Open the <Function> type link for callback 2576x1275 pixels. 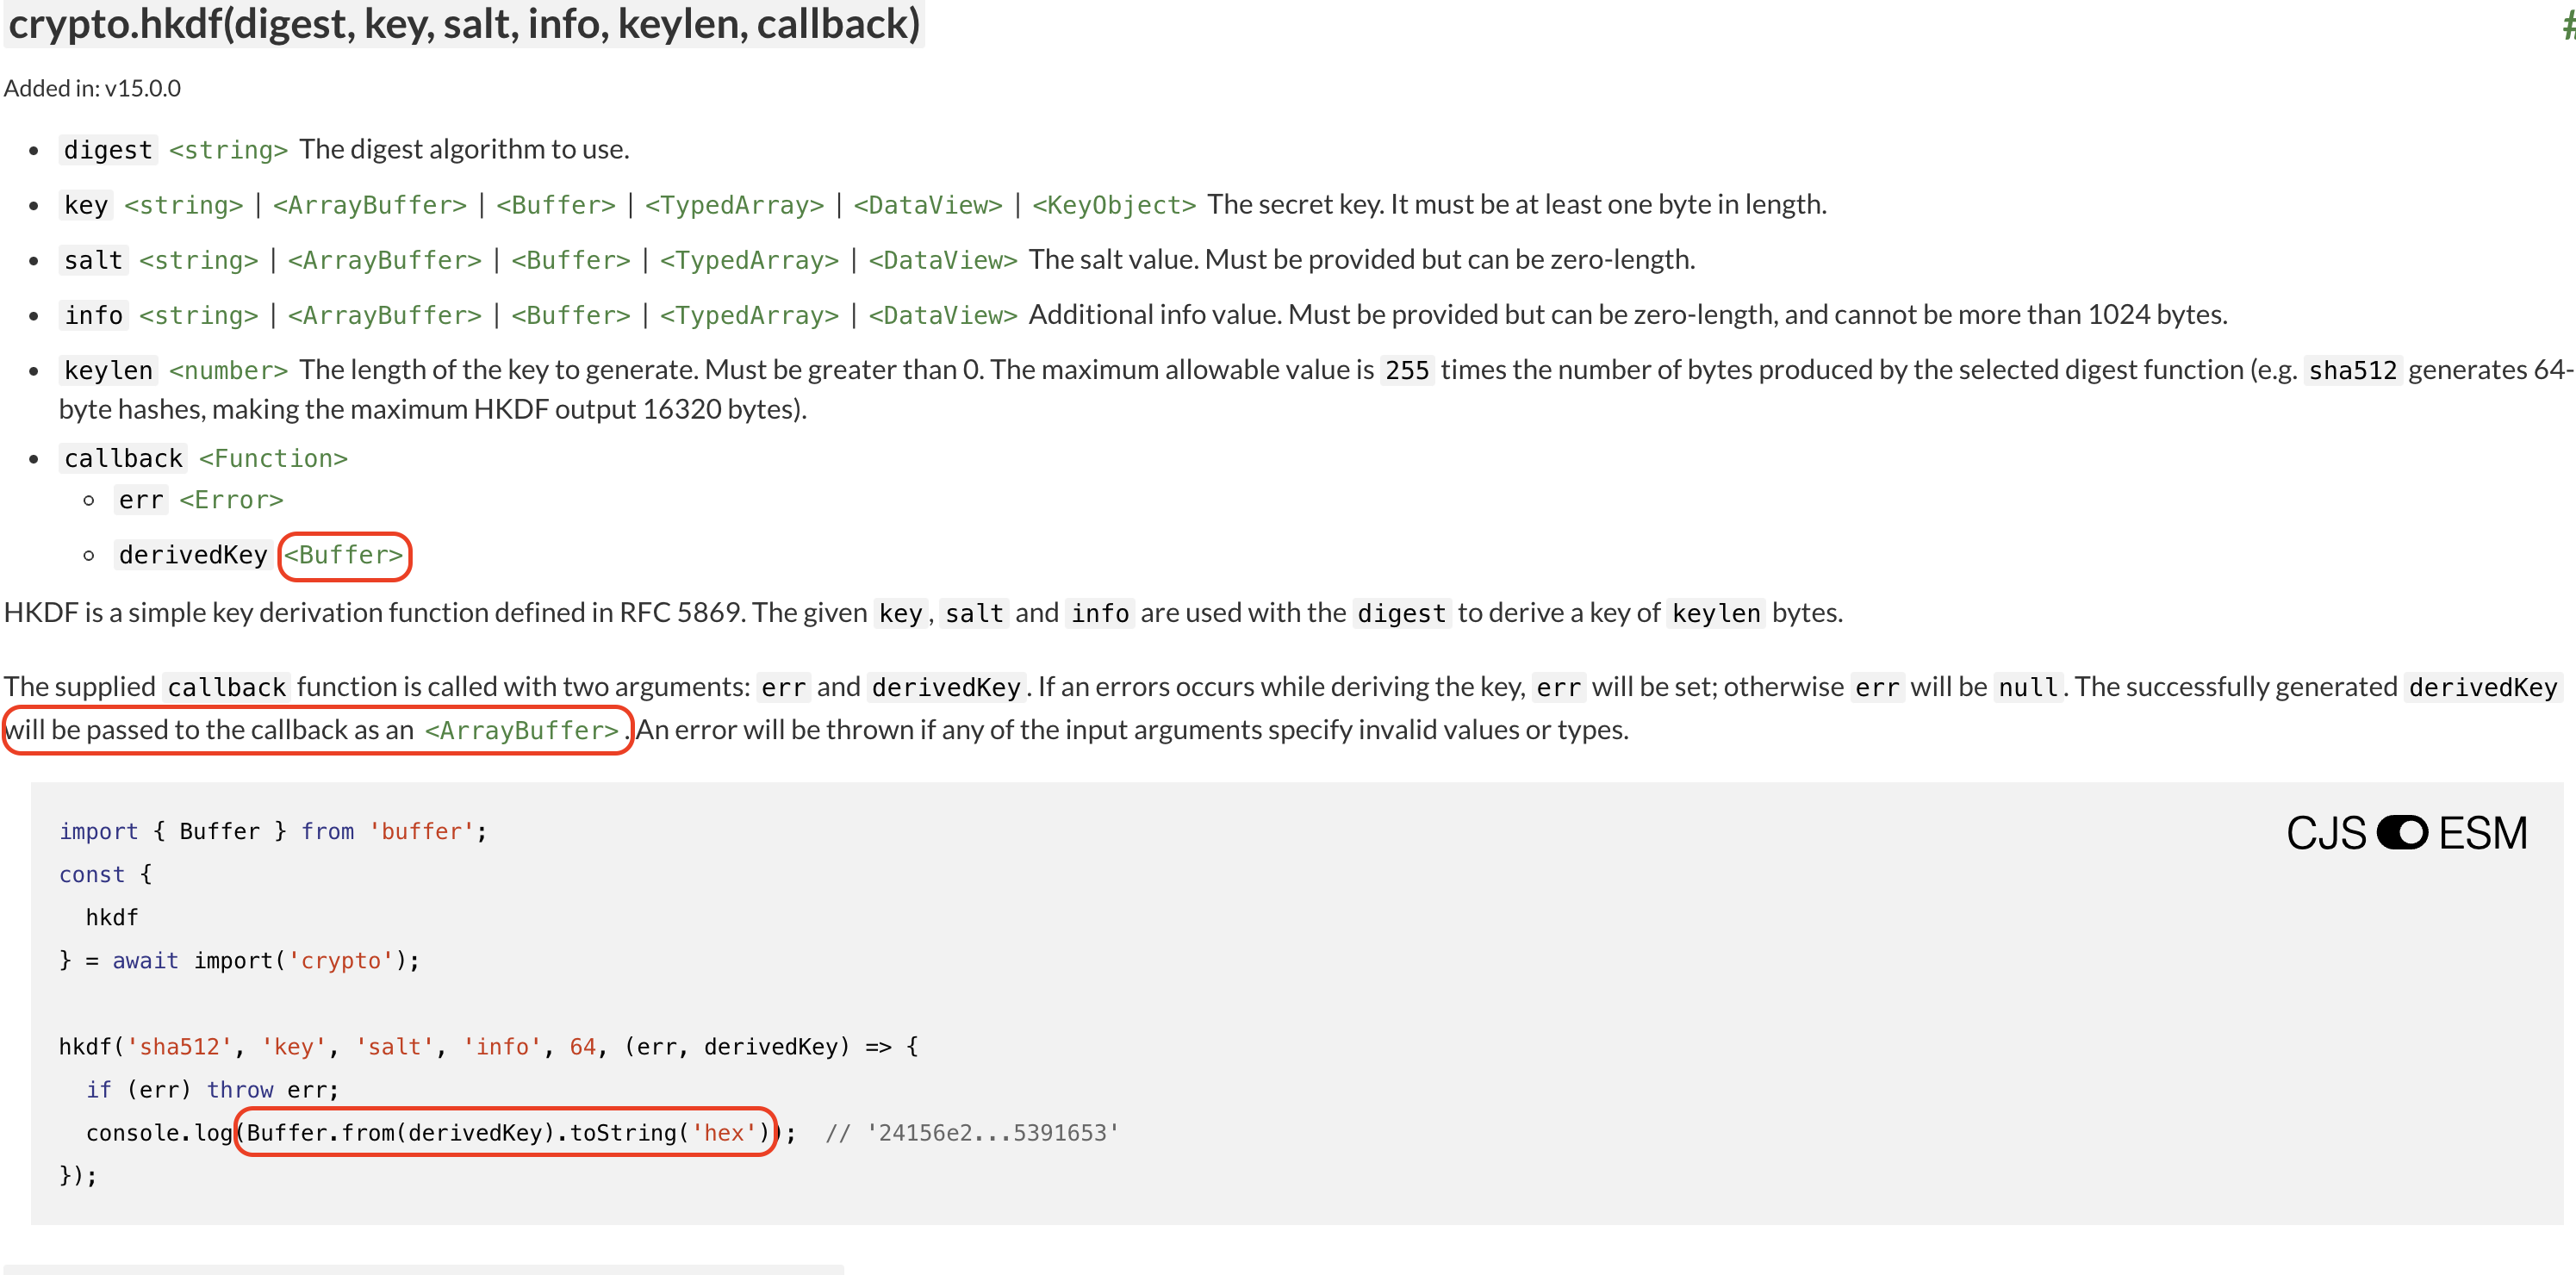click(273, 458)
